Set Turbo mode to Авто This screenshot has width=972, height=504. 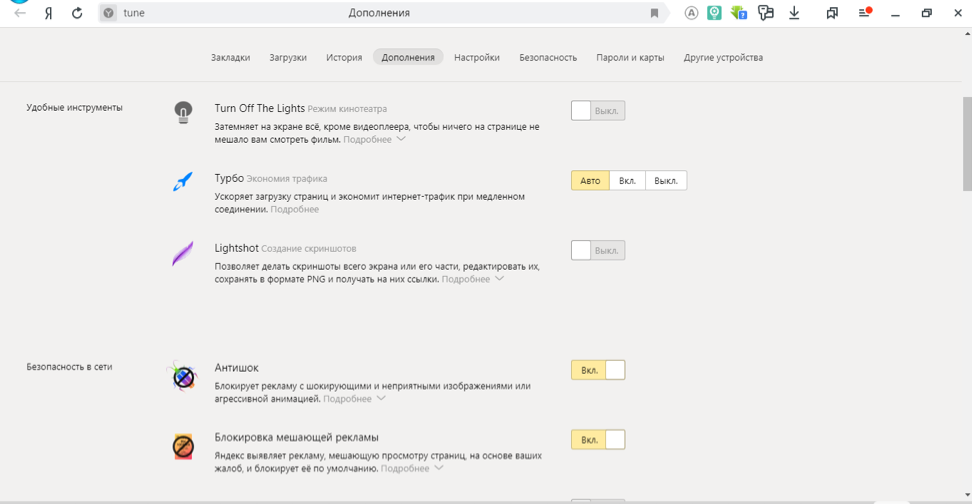[590, 181]
